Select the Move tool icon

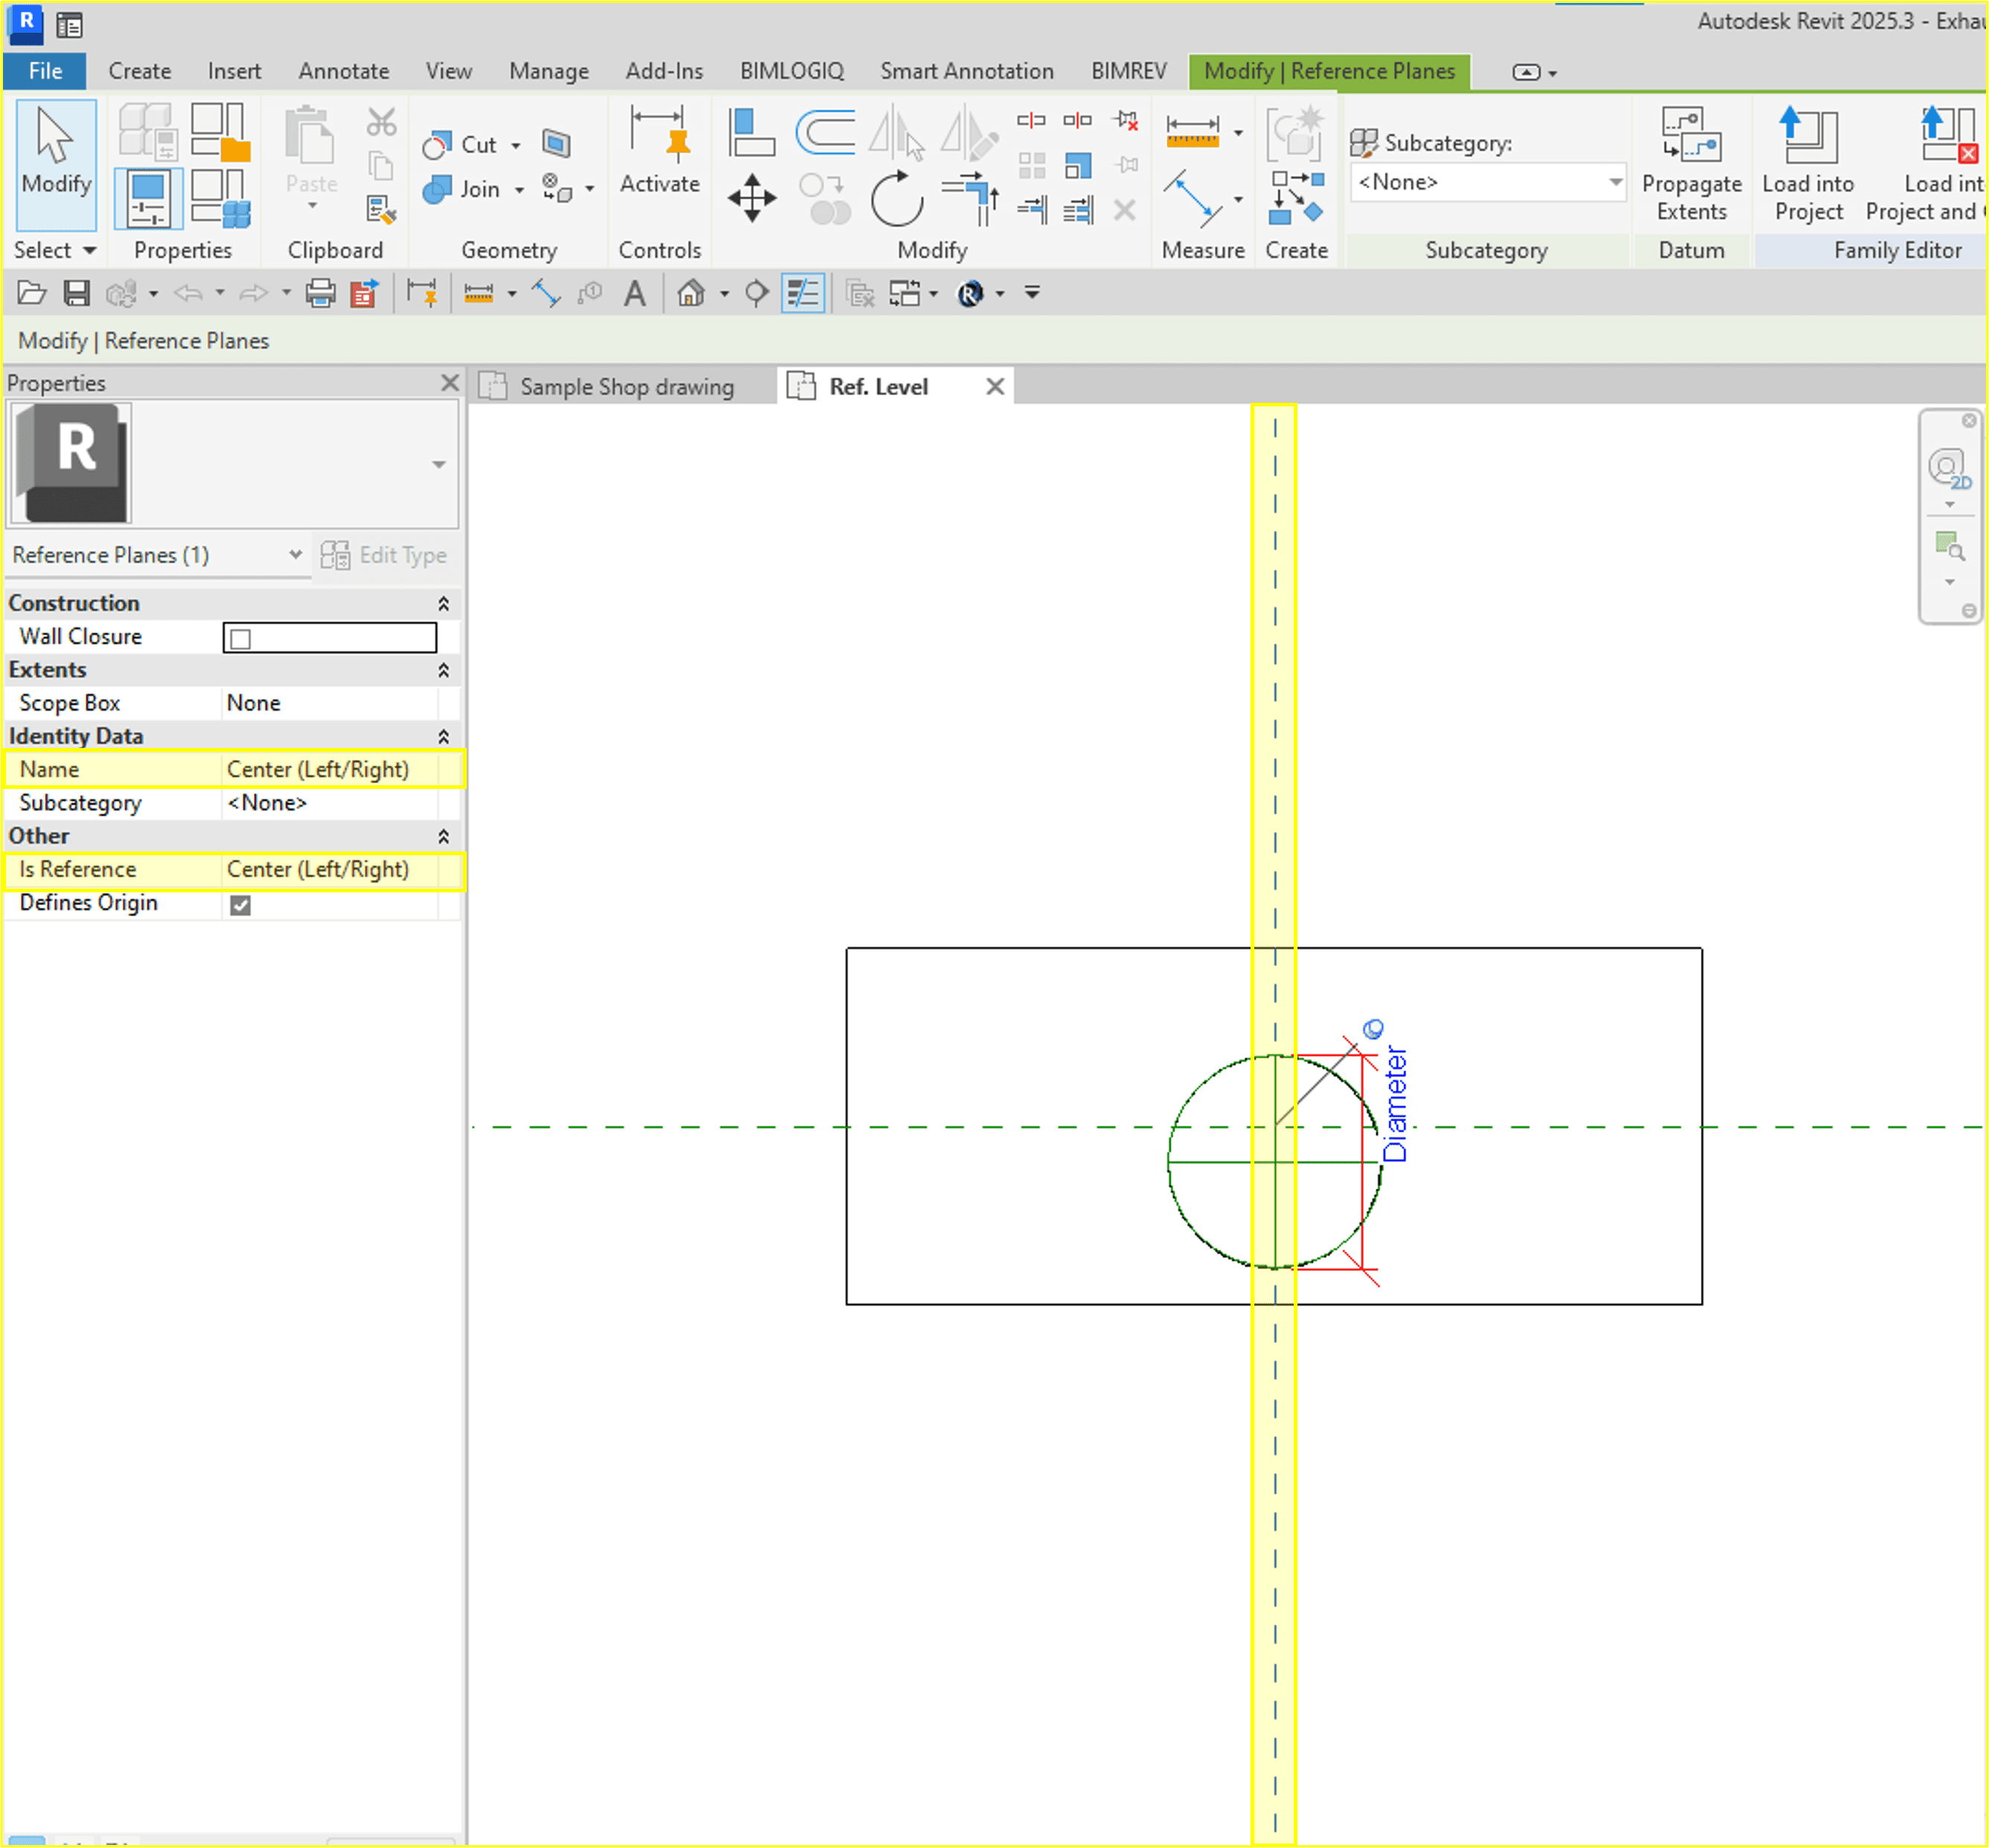tap(752, 198)
